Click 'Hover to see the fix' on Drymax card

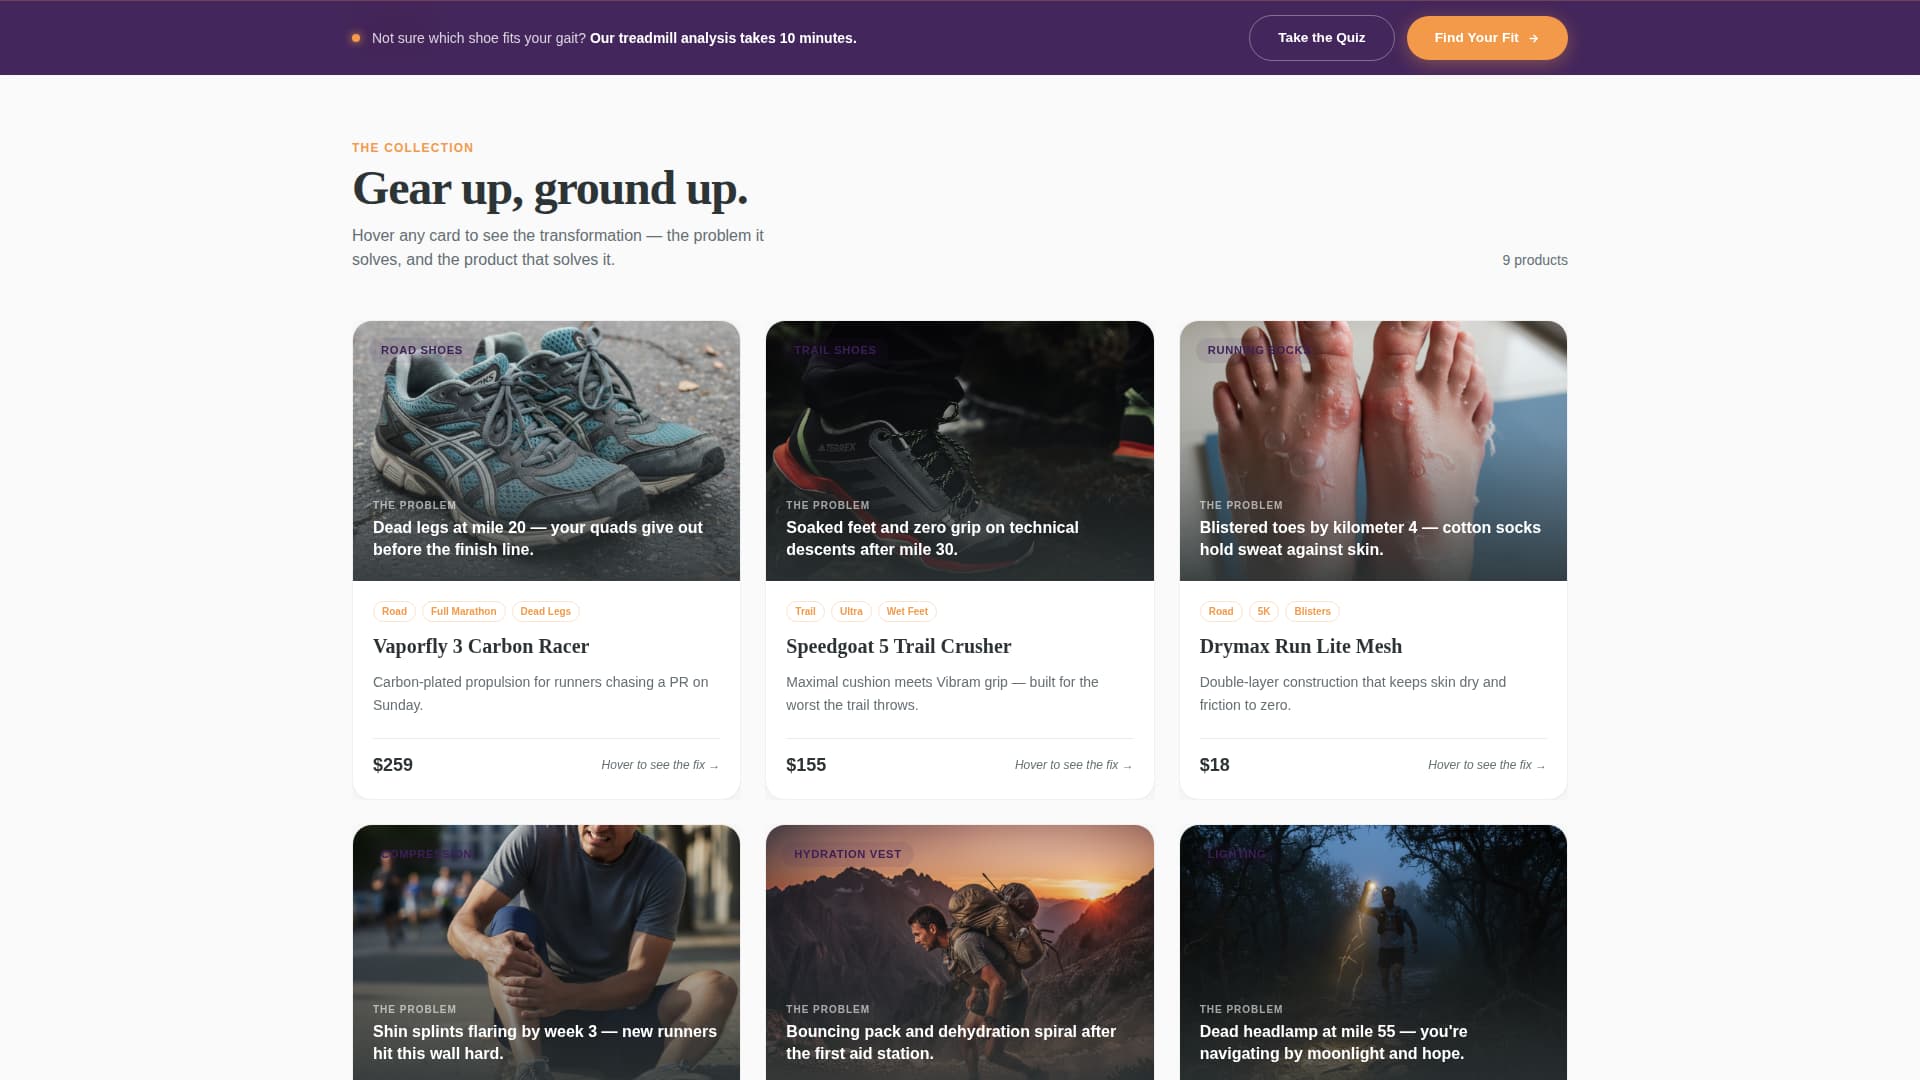point(1487,765)
